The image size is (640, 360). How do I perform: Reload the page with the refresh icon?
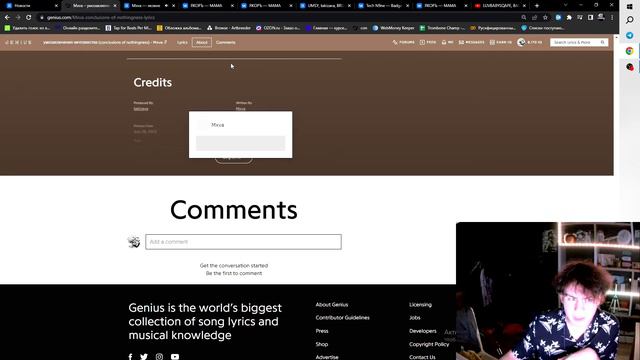29,18
